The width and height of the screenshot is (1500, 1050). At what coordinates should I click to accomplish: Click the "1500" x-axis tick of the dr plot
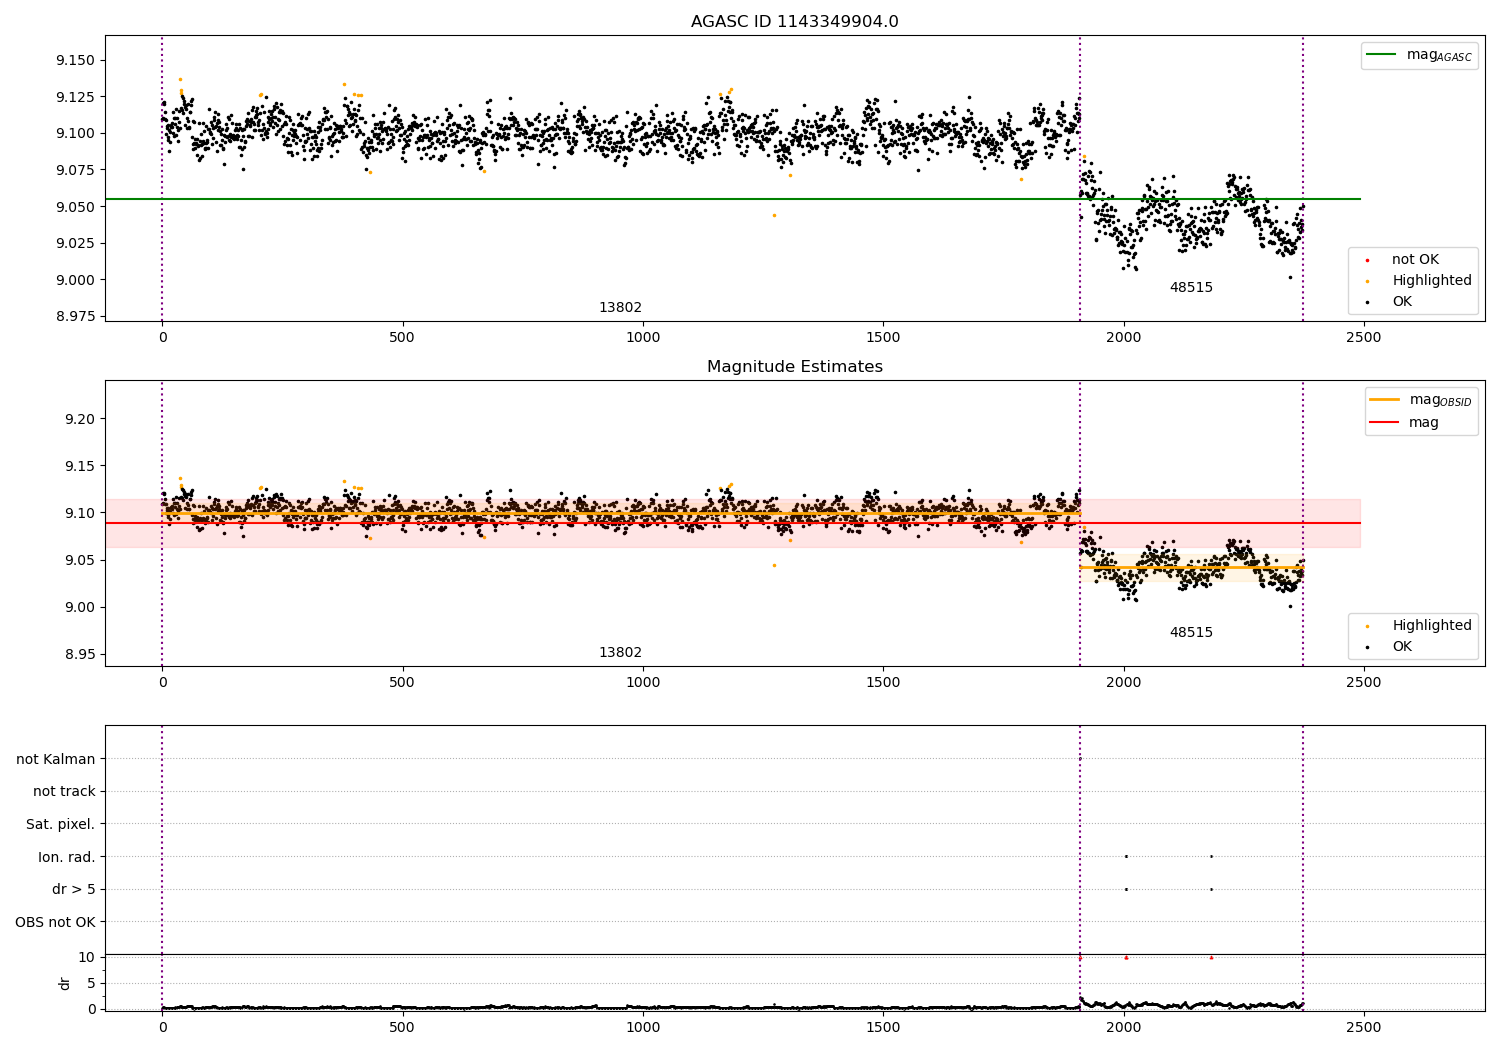click(883, 1028)
